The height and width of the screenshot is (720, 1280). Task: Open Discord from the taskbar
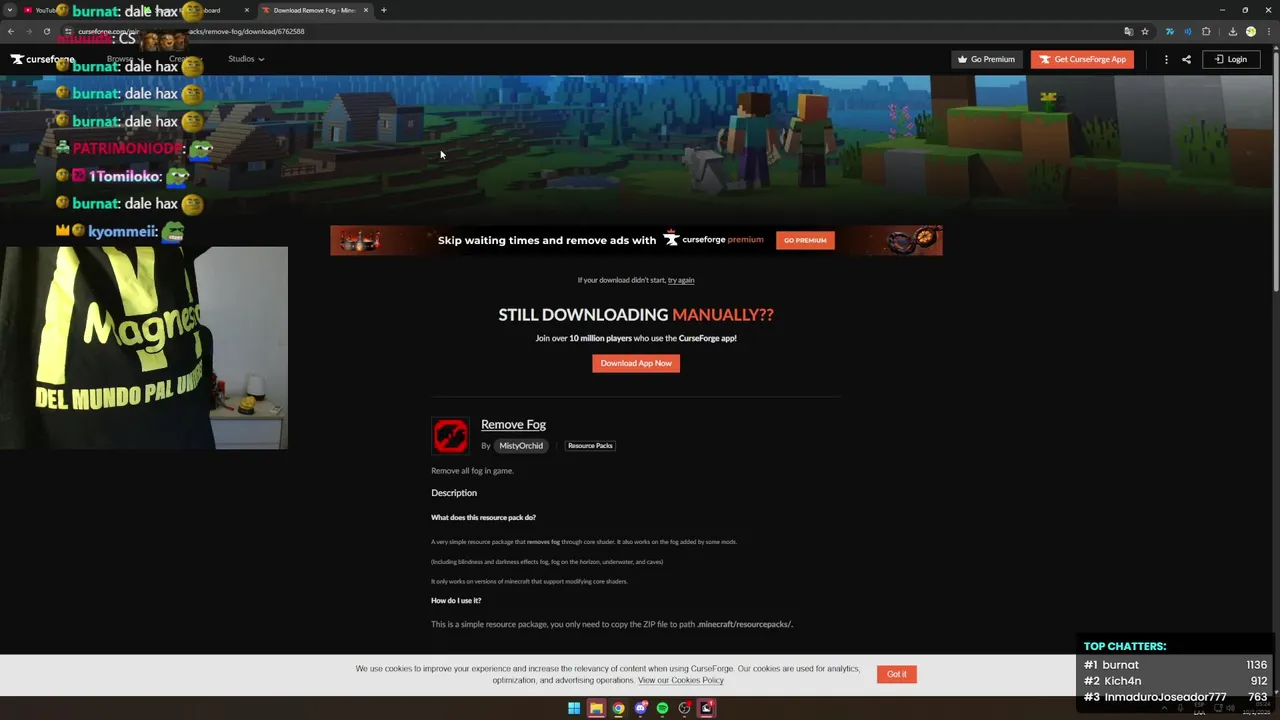pos(641,708)
